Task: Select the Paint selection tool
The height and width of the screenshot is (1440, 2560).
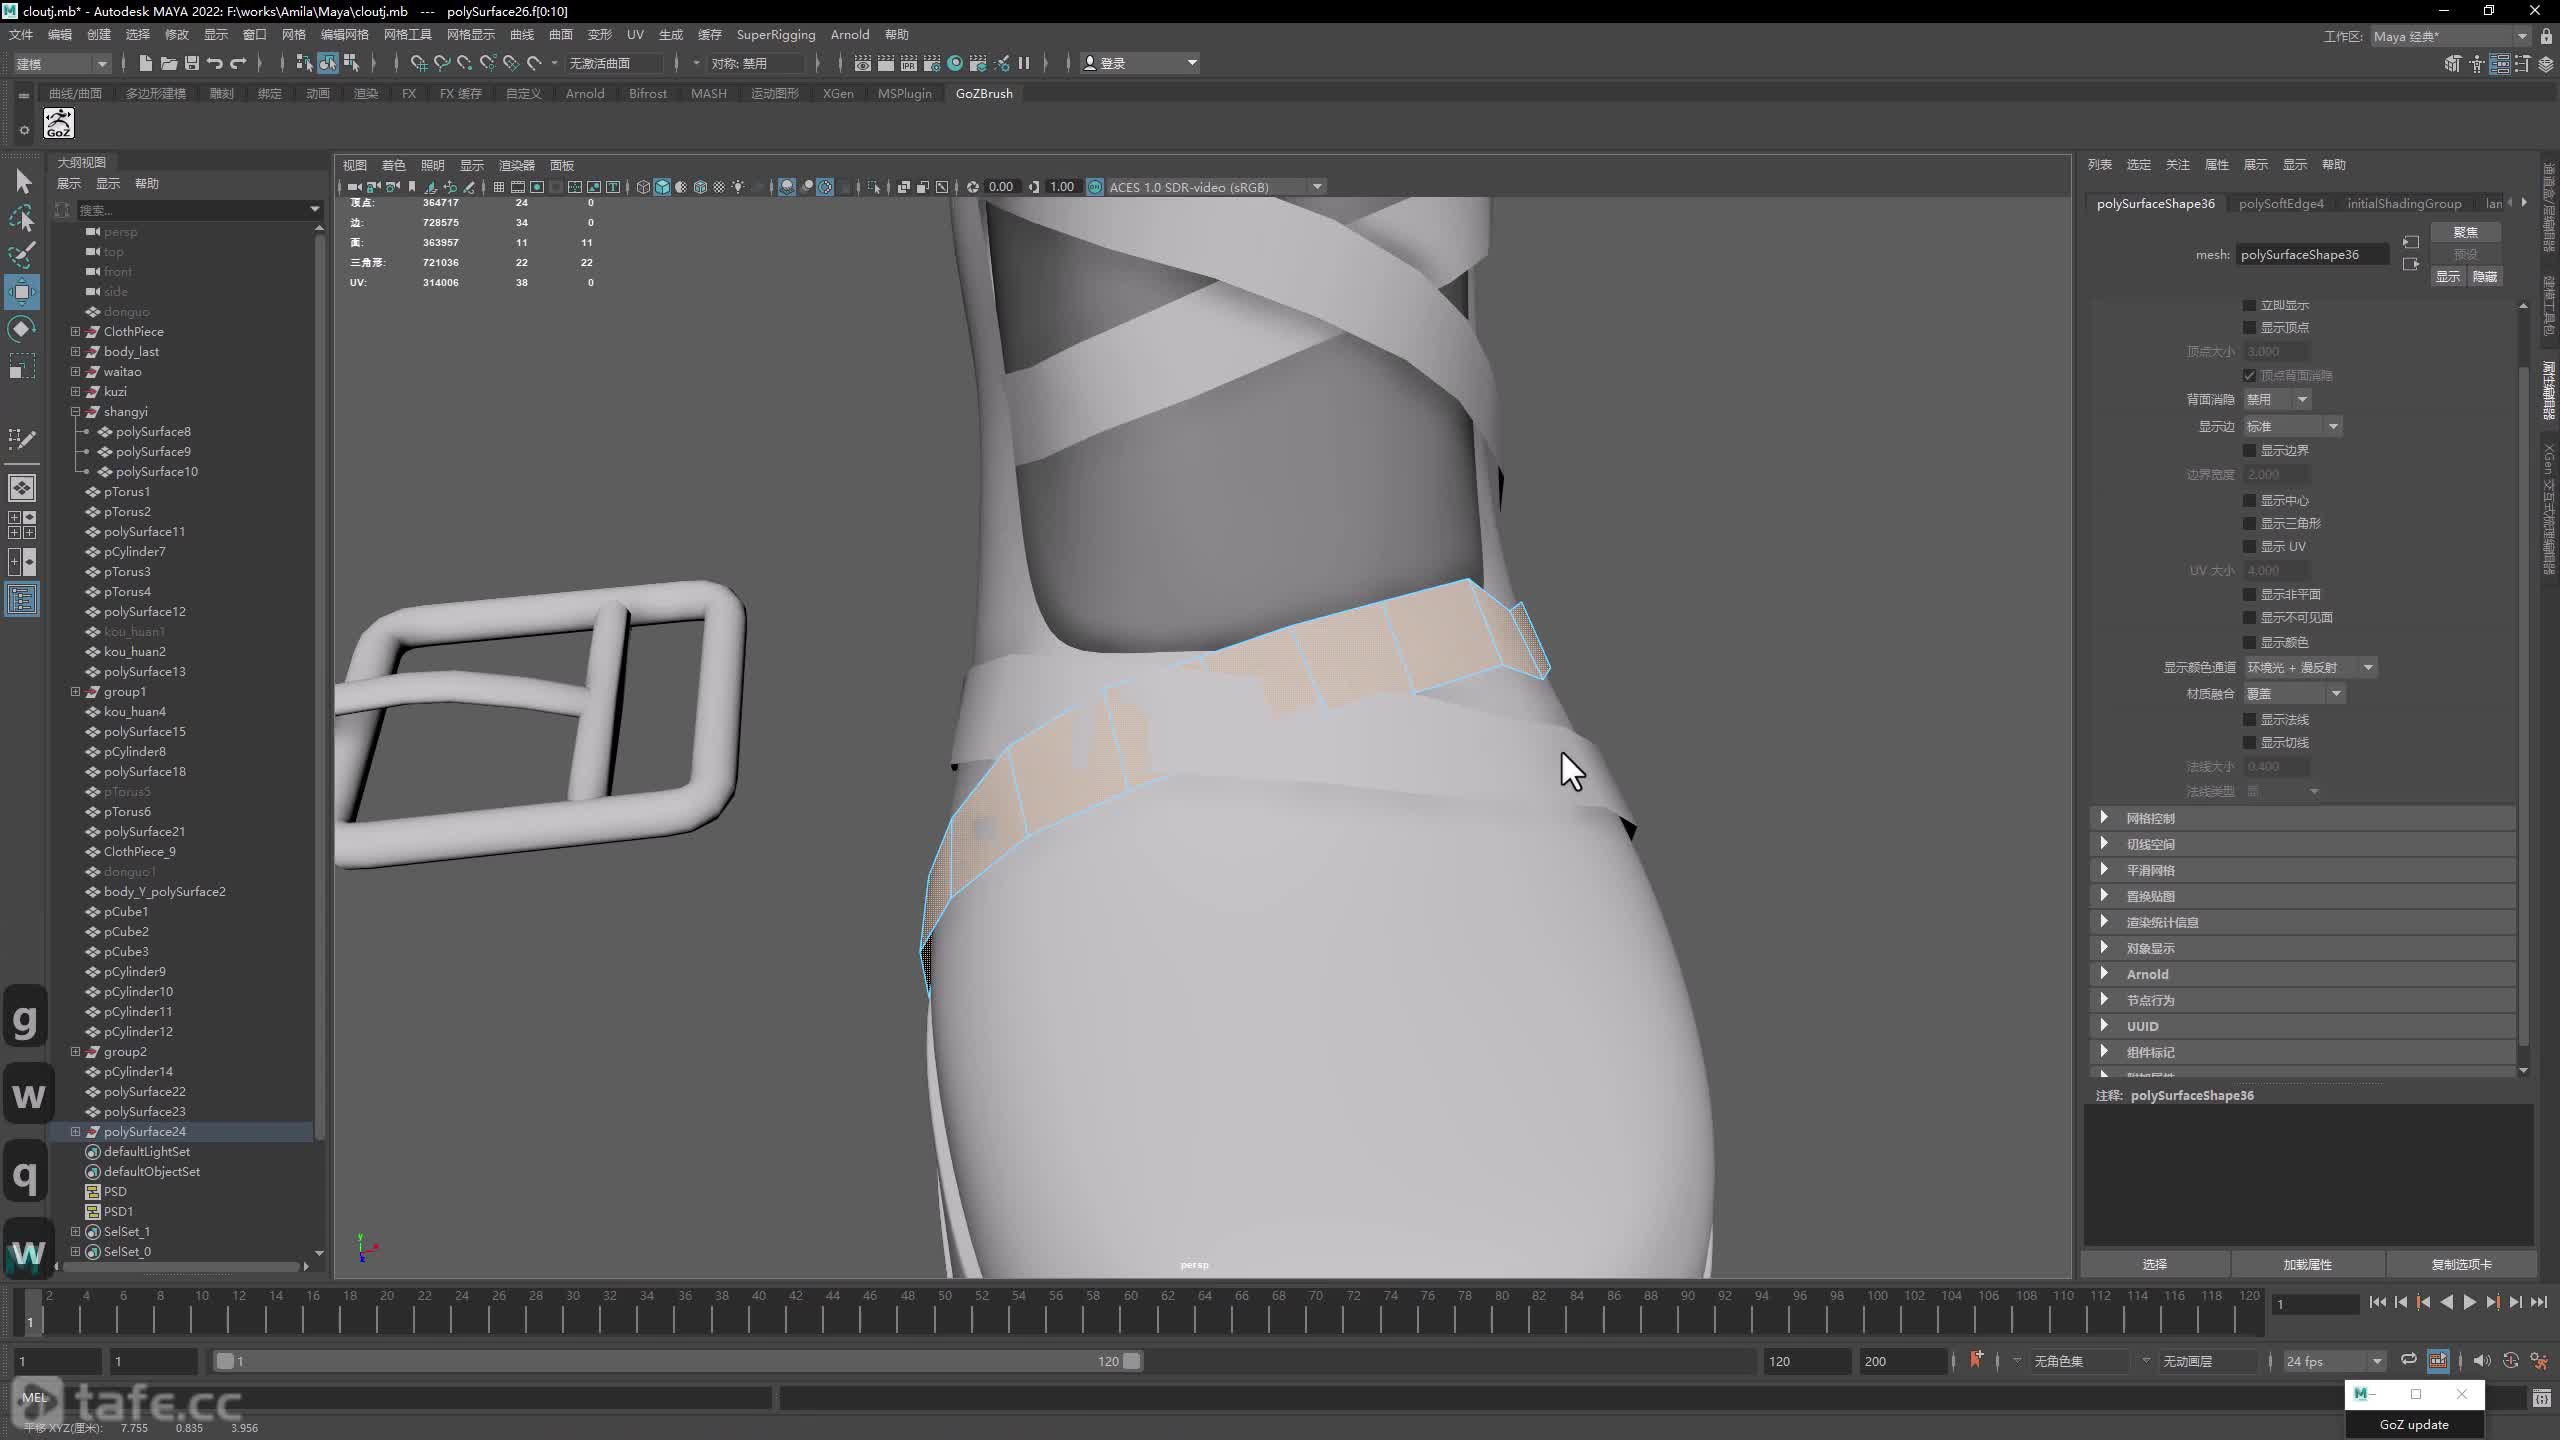Action: pyautogui.click(x=22, y=254)
